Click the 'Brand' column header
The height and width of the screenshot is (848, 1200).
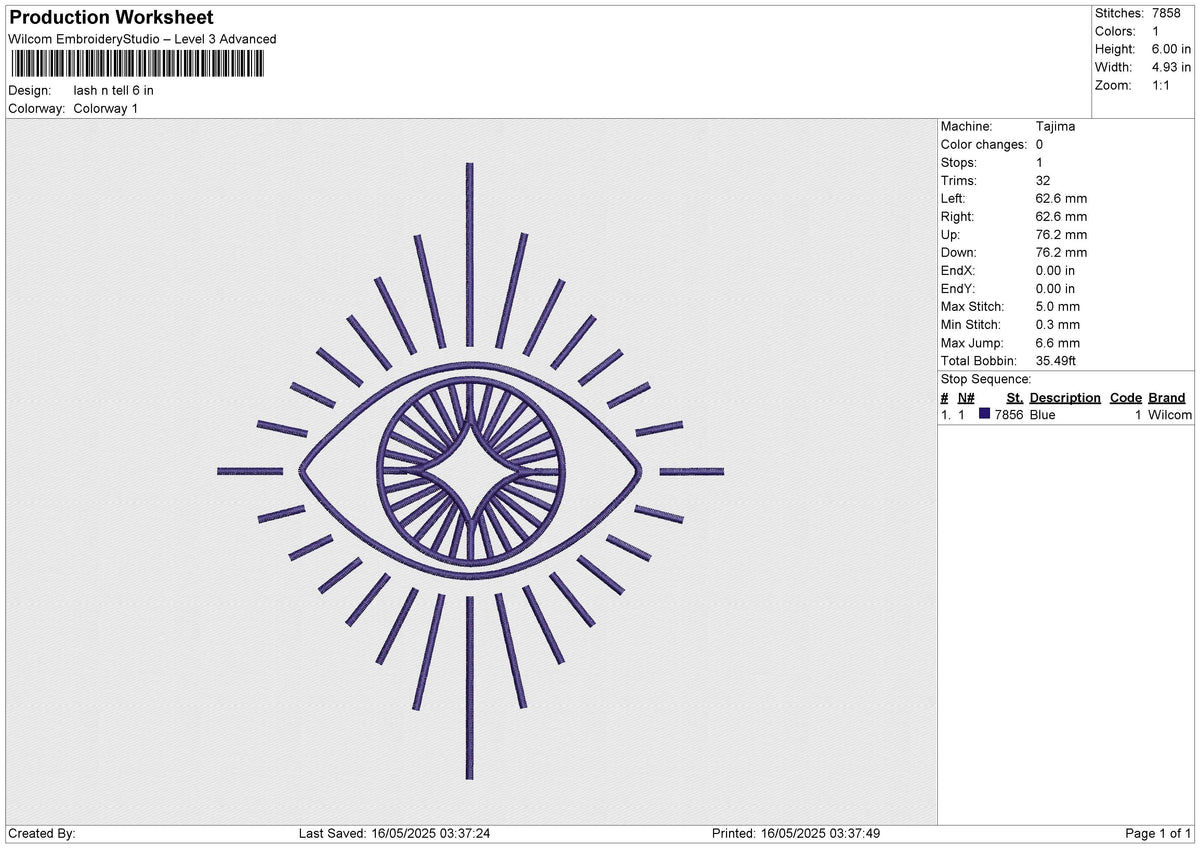tap(1167, 397)
